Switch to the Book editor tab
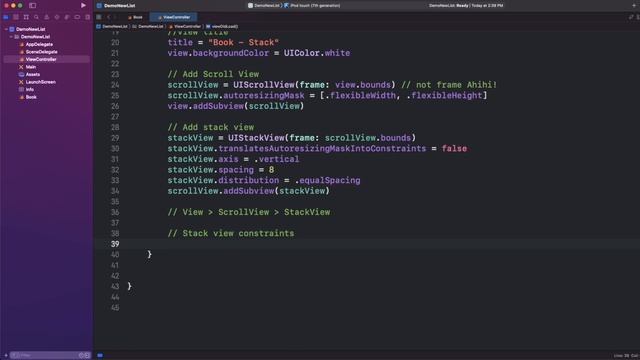Viewport: 640px width, 360px height. [x=136, y=17]
